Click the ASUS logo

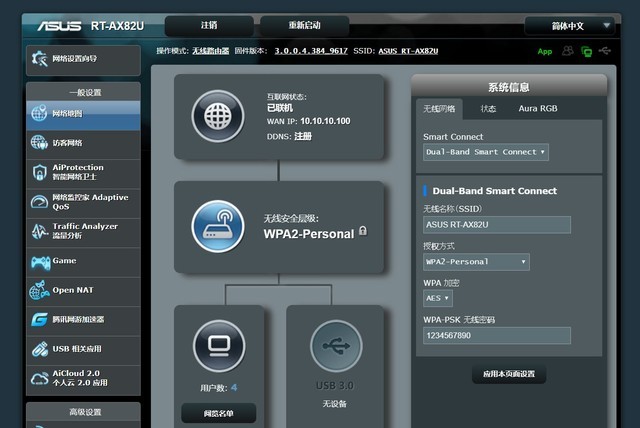coord(59,26)
